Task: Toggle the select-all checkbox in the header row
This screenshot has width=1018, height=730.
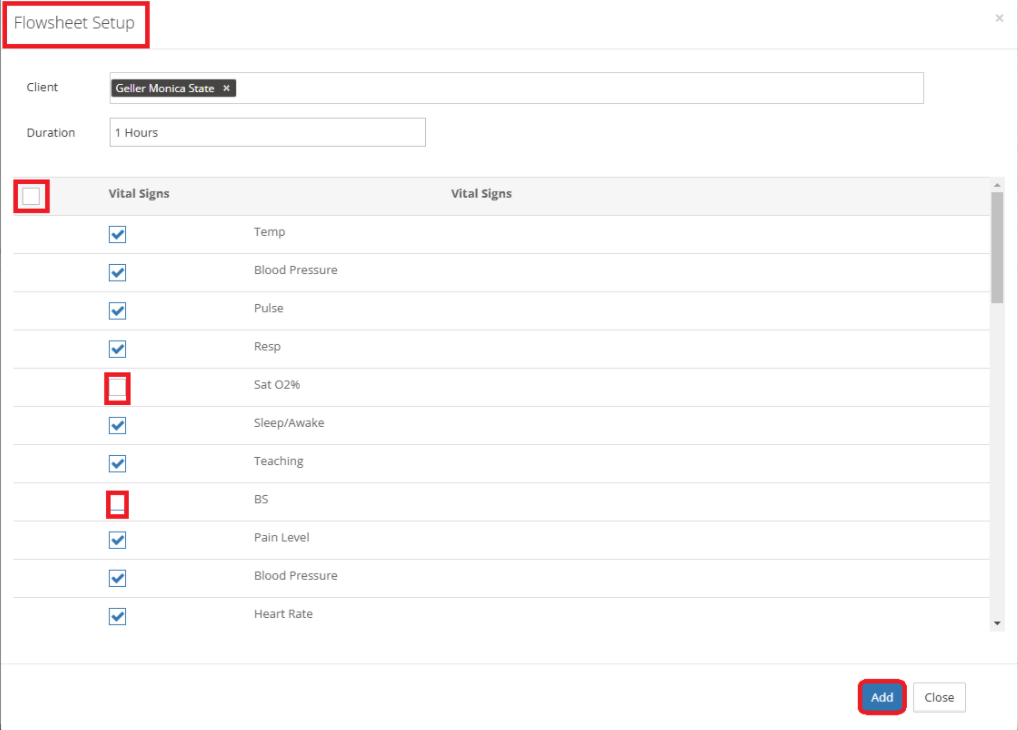Action: click(x=31, y=196)
